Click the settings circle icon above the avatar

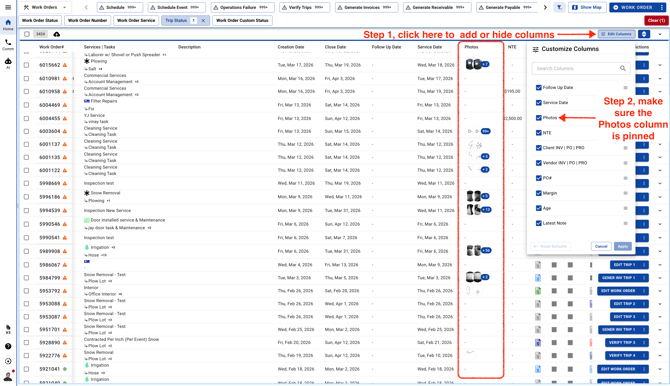click(8, 361)
